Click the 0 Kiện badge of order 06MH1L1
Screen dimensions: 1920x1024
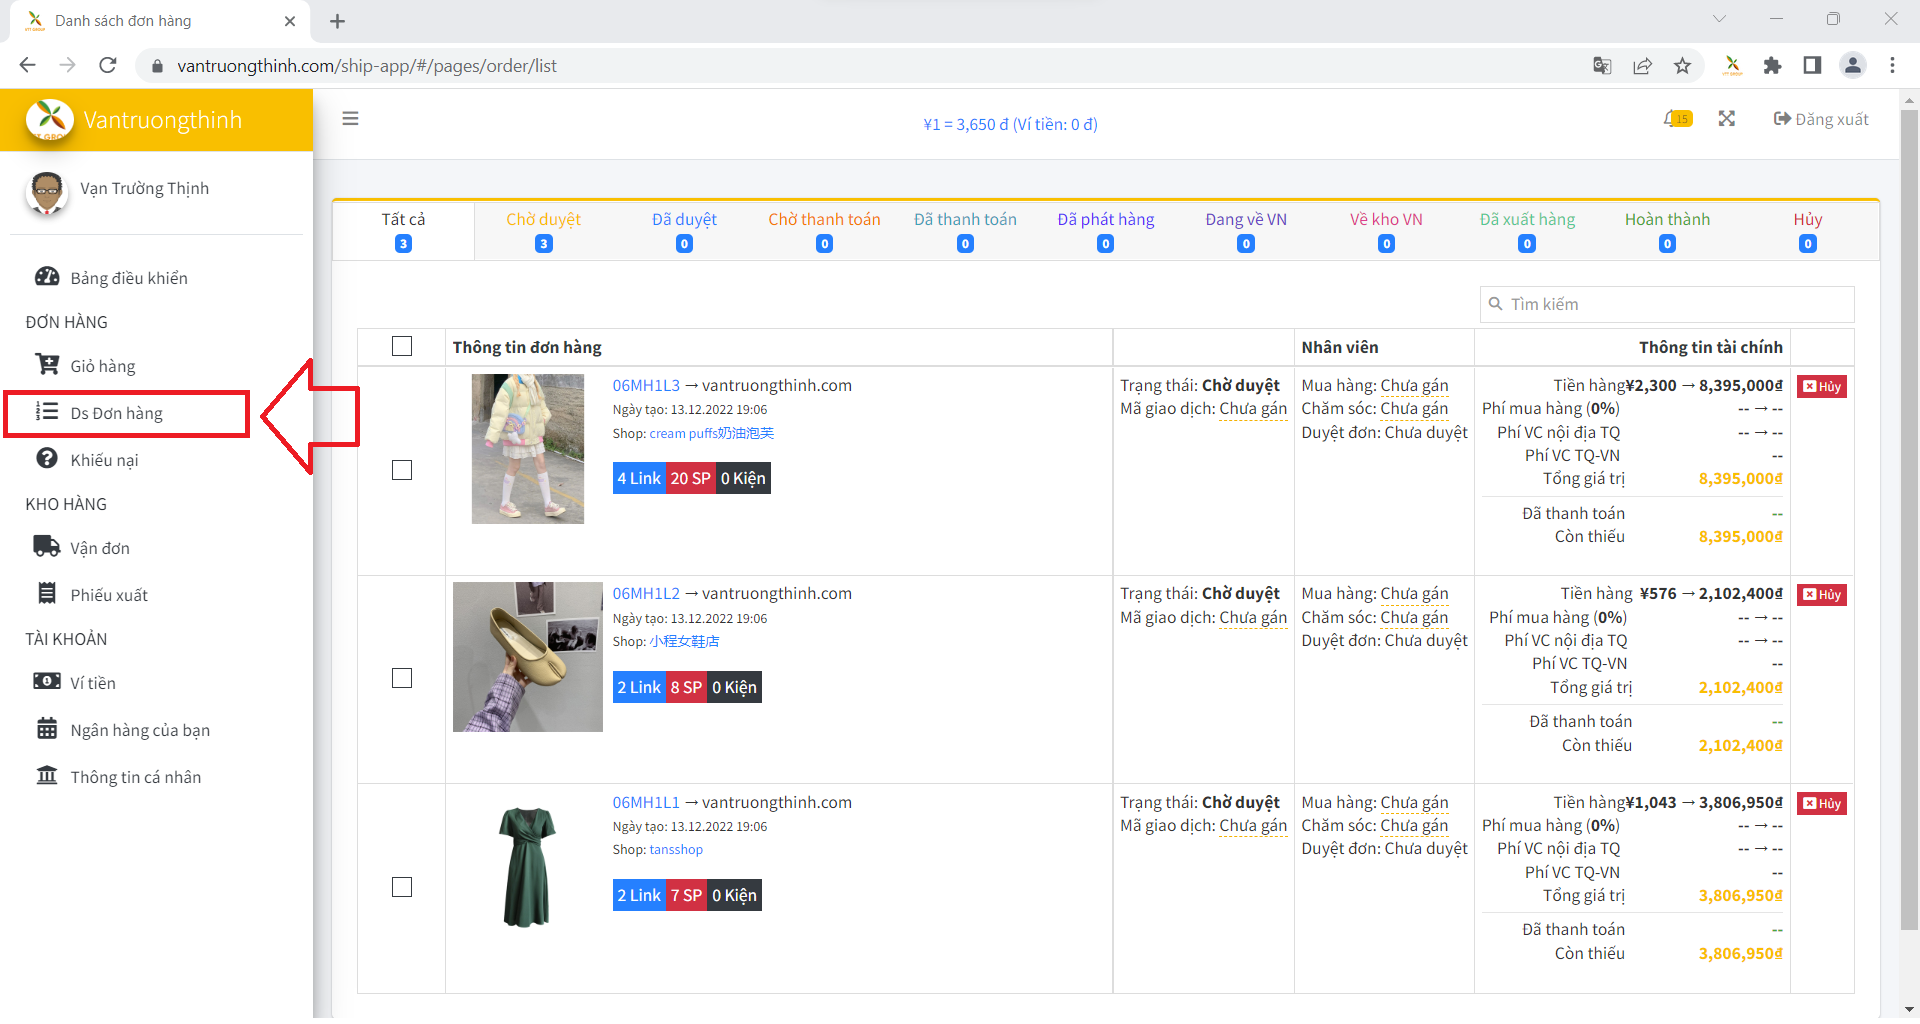pyautogui.click(x=734, y=895)
